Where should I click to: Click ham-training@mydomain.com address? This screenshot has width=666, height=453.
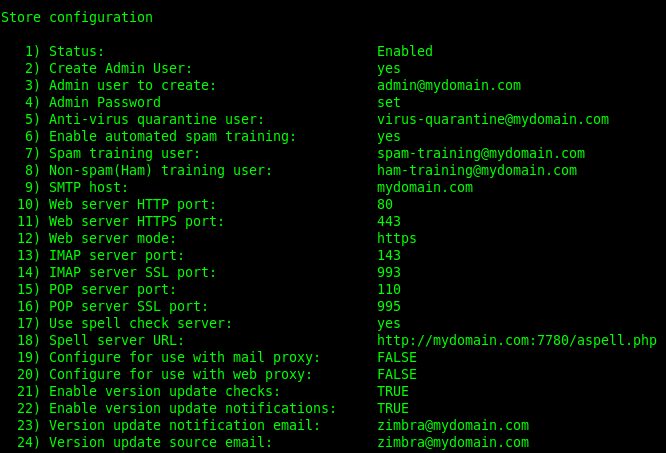click(x=477, y=171)
